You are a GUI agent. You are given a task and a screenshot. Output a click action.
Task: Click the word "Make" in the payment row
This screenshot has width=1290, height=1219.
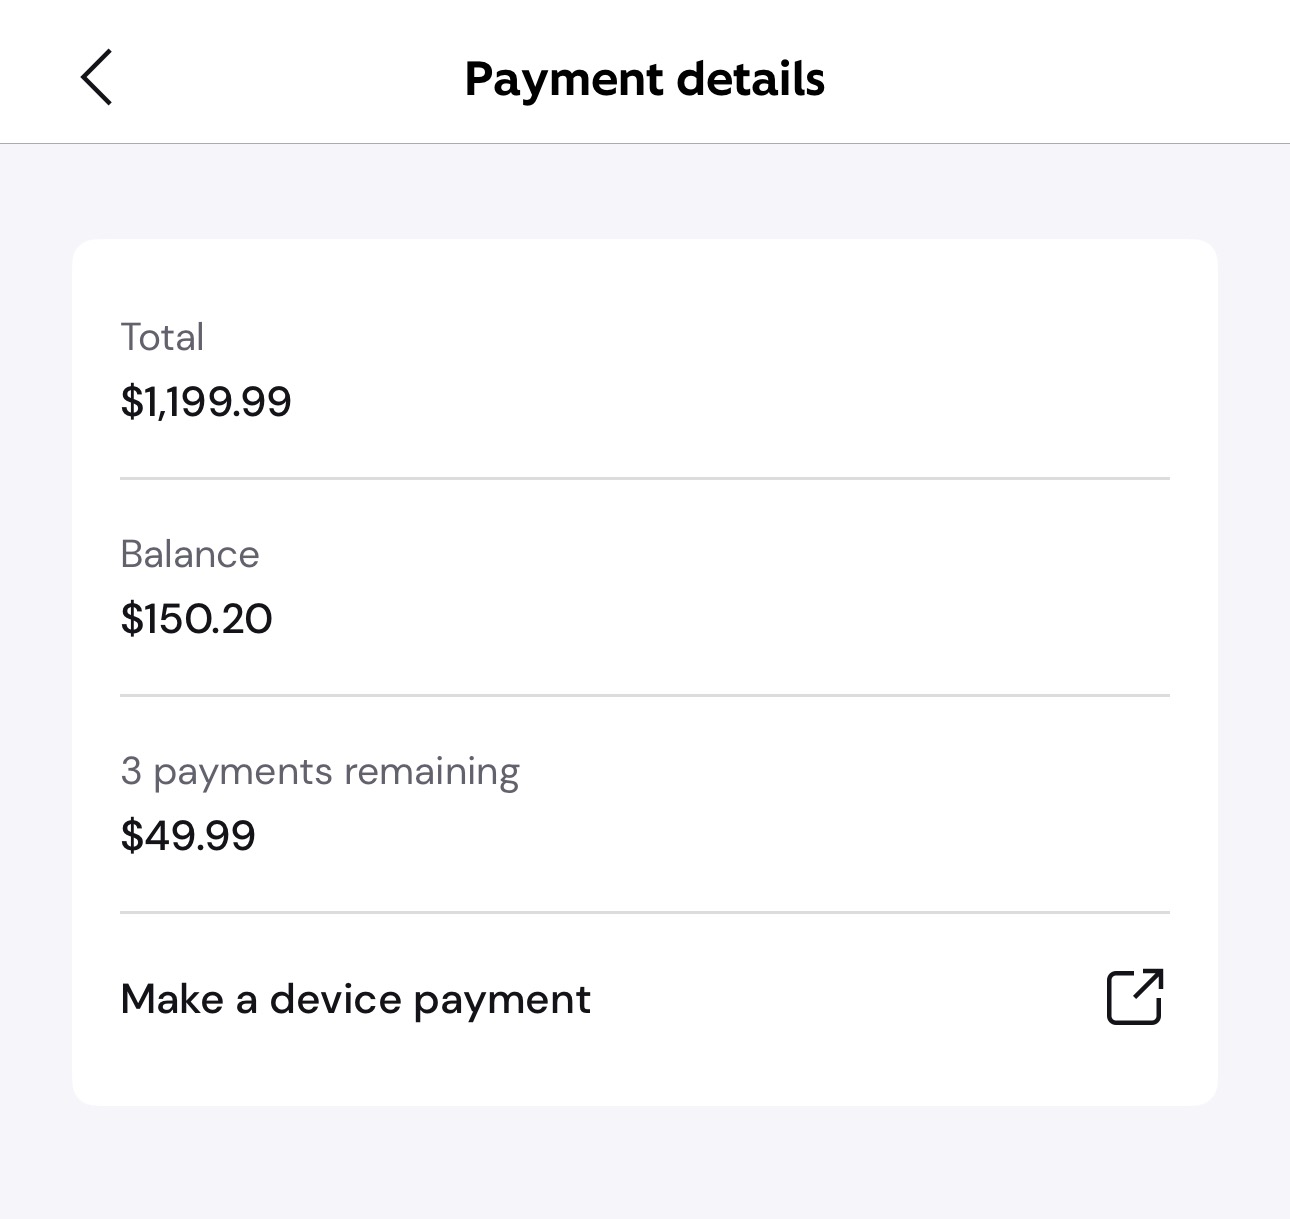(x=172, y=999)
